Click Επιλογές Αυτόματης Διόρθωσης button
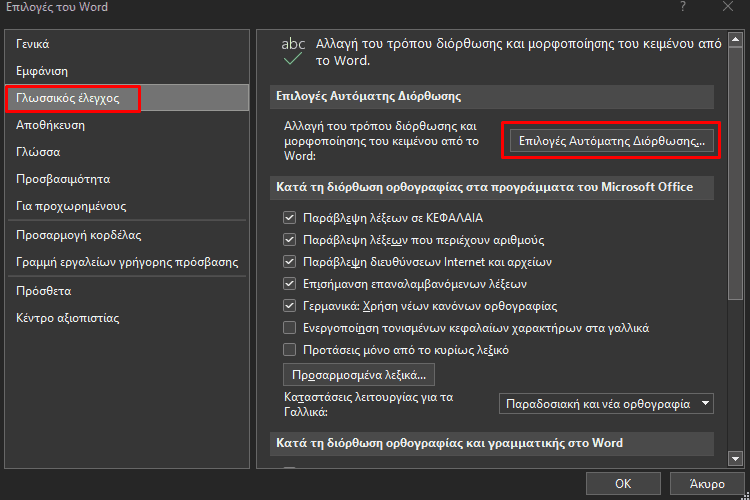The width and height of the screenshot is (750, 500). 612,141
